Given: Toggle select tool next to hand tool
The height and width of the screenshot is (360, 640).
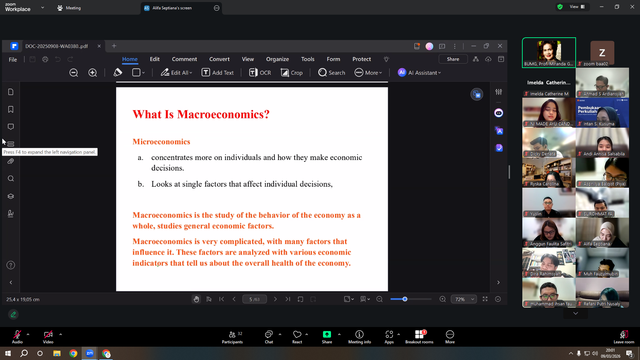Looking at the screenshot, I should point(209,299).
